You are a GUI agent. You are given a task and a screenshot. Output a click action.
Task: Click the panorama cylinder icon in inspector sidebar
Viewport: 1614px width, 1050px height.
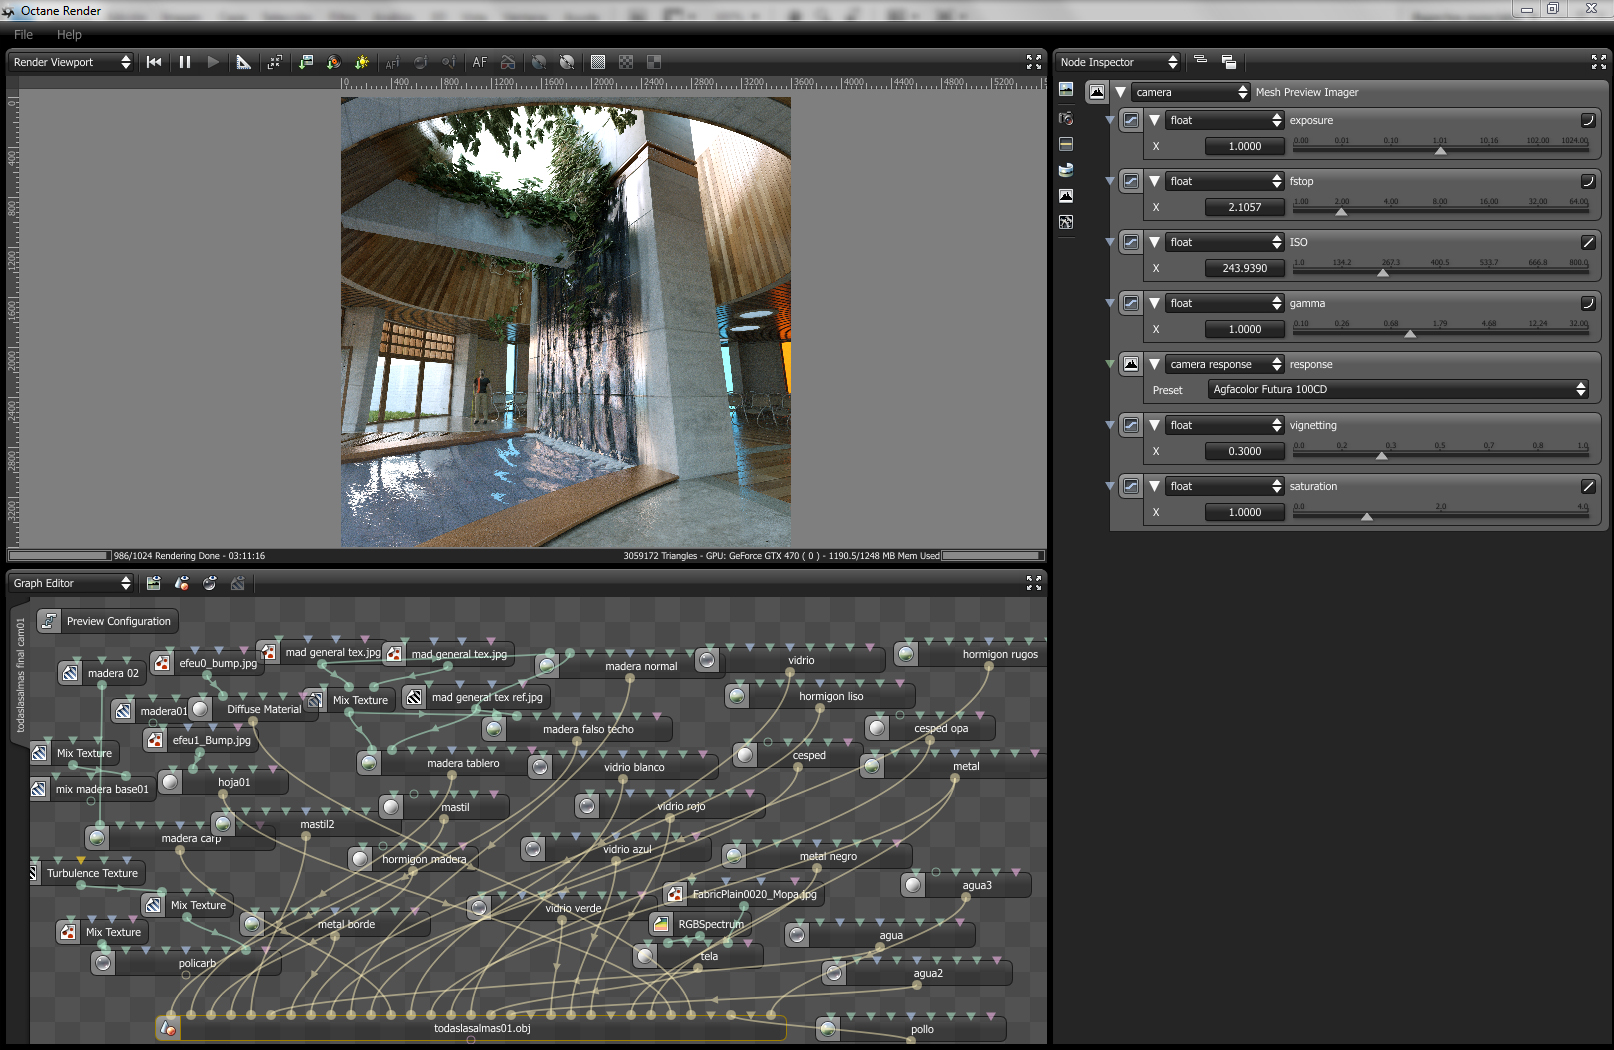(1066, 170)
